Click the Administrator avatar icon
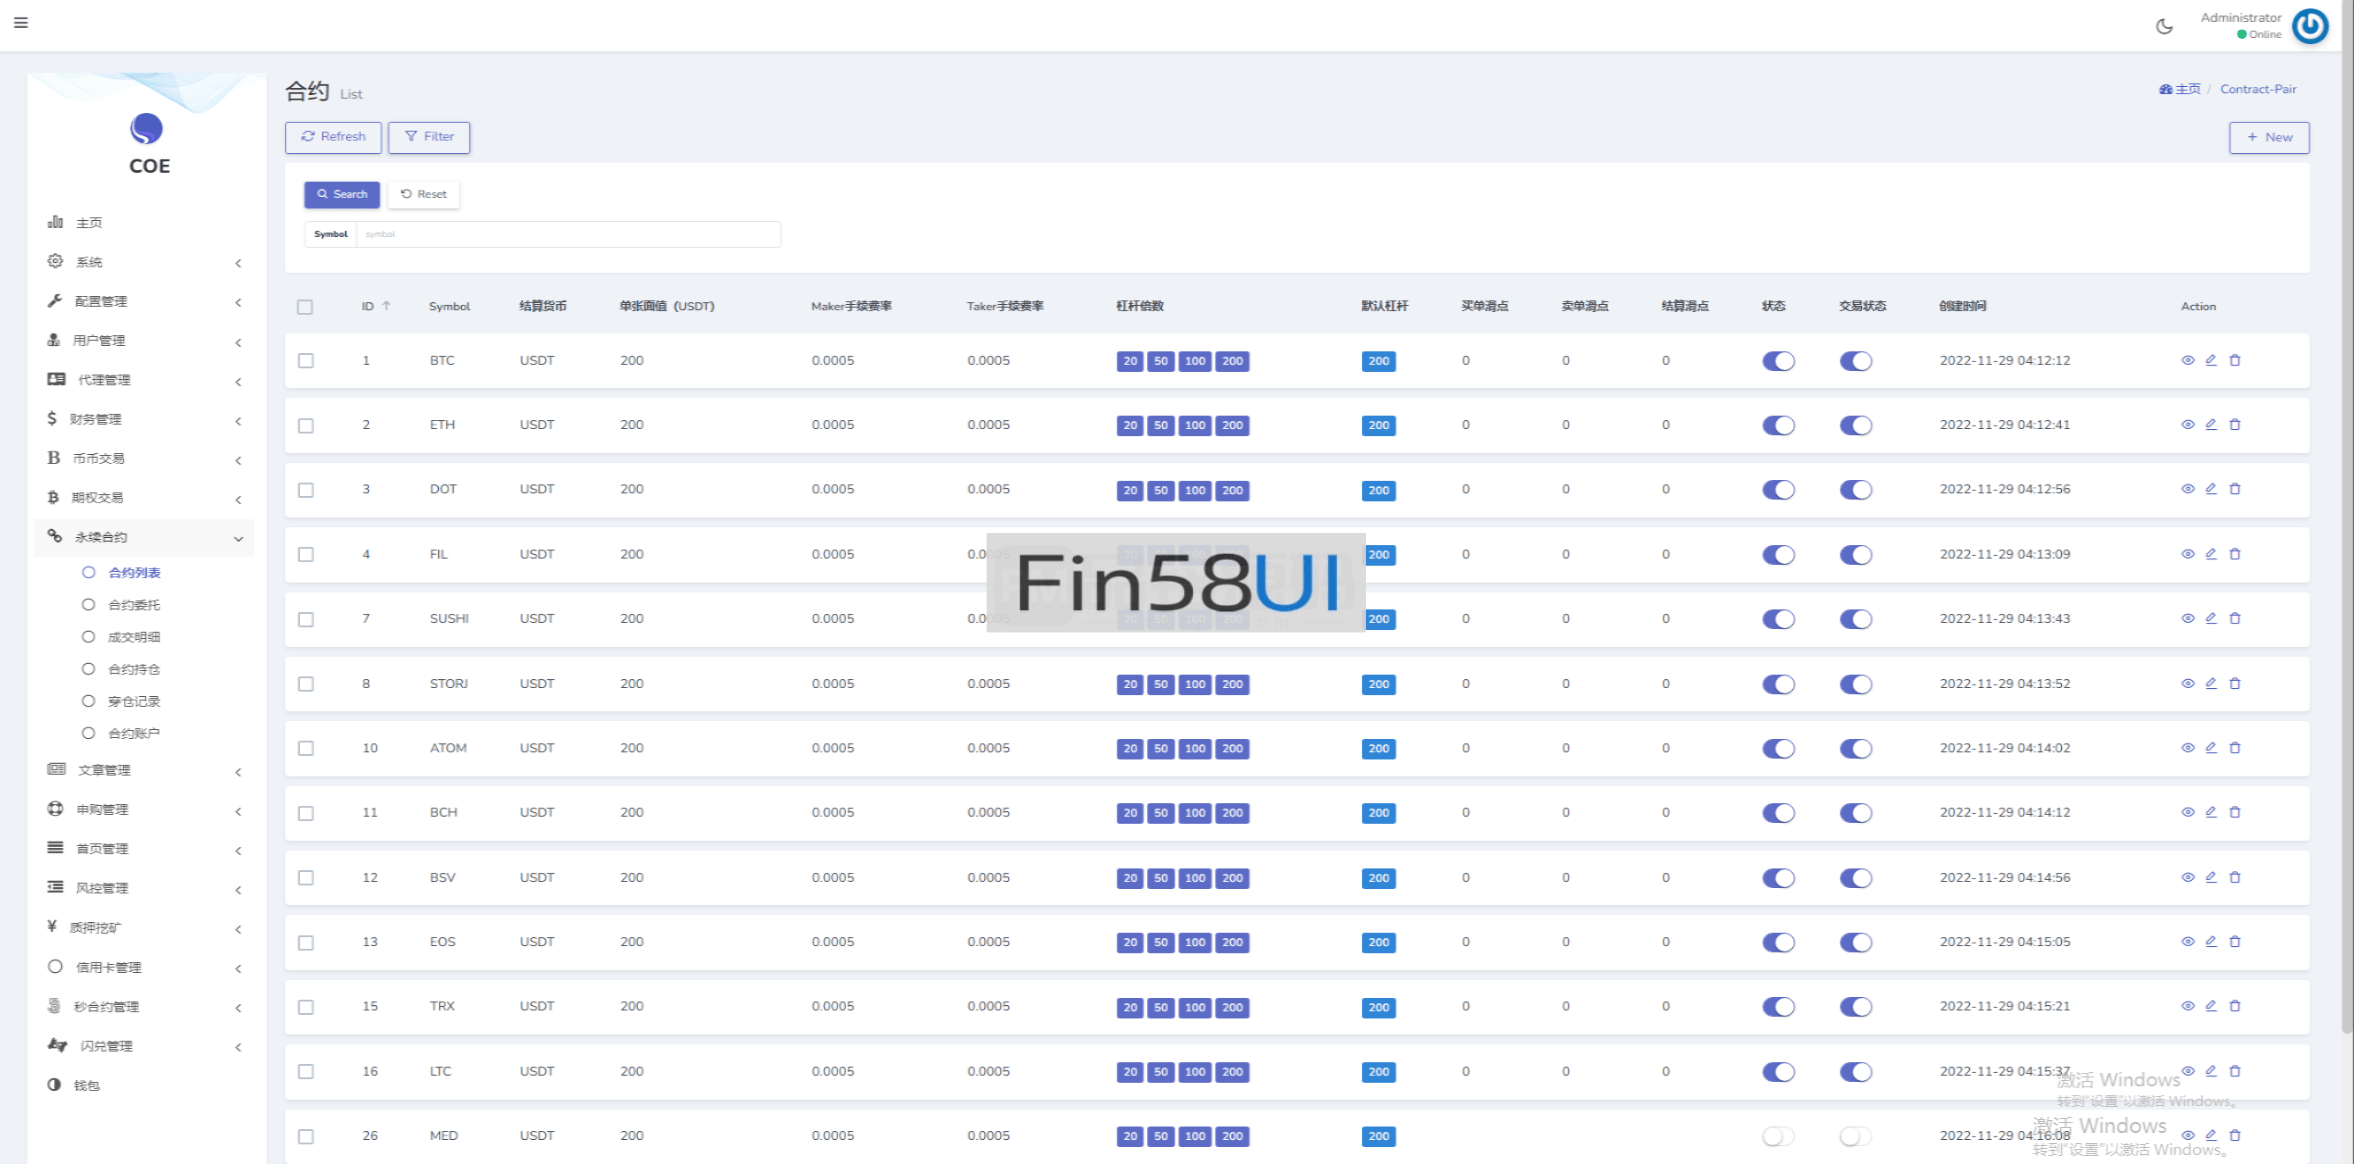The width and height of the screenshot is (2354, 1164). tap(2310, 26)
